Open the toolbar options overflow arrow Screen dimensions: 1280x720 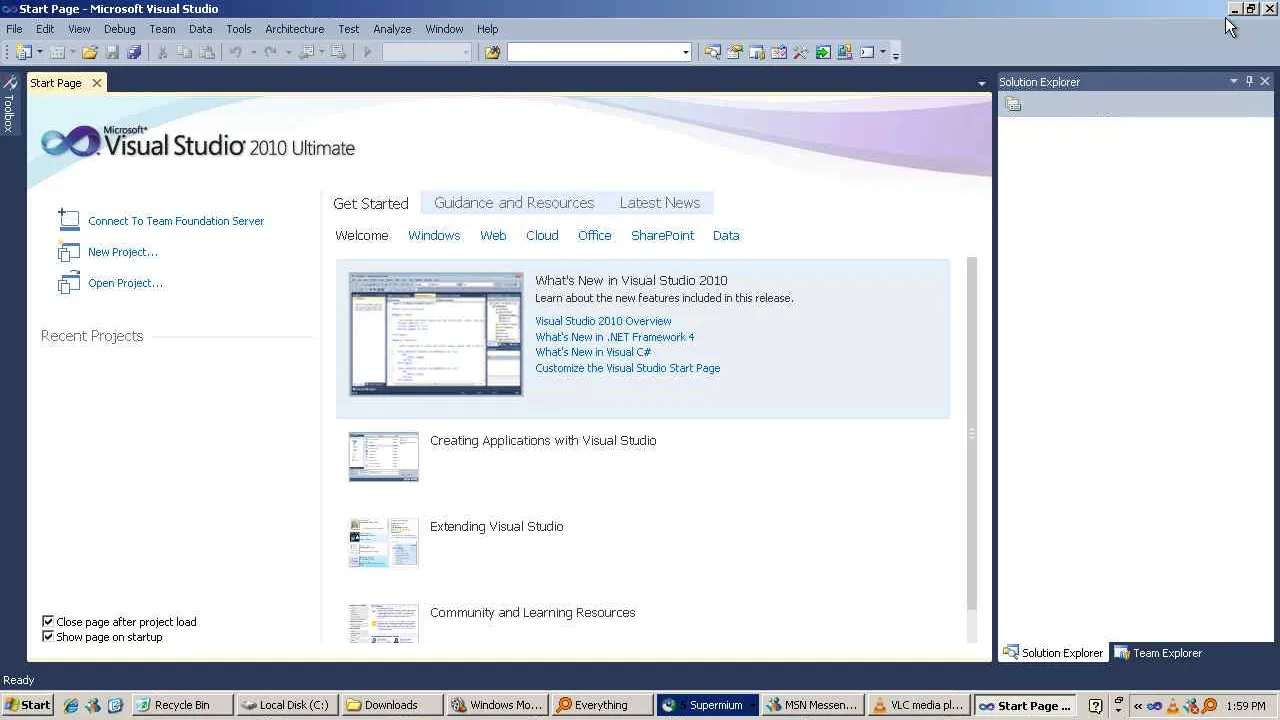(895, 53)
